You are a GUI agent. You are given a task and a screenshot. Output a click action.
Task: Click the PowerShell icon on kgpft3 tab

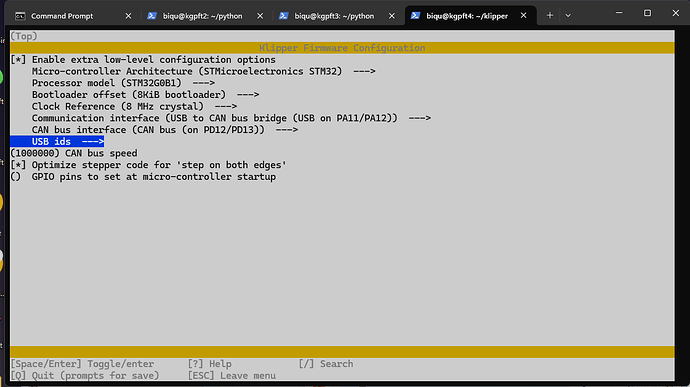(x=283, y=16)
